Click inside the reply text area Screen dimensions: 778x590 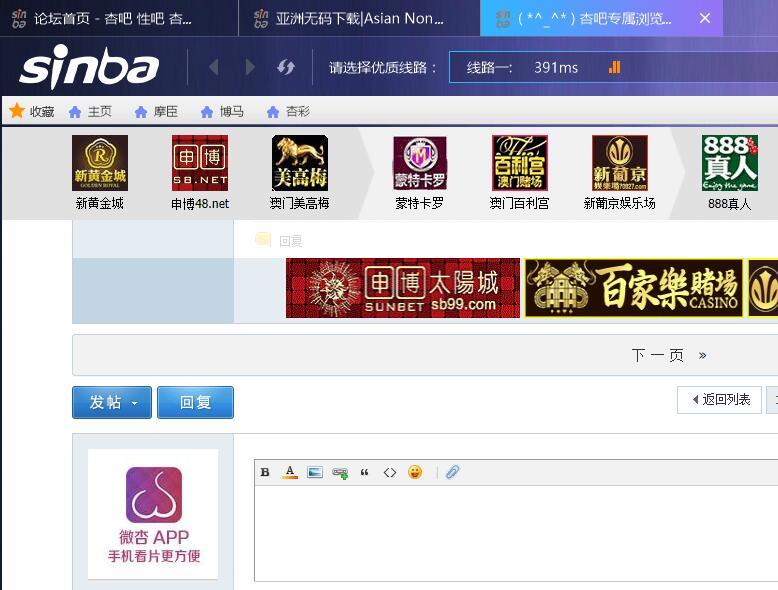[516, 533]
